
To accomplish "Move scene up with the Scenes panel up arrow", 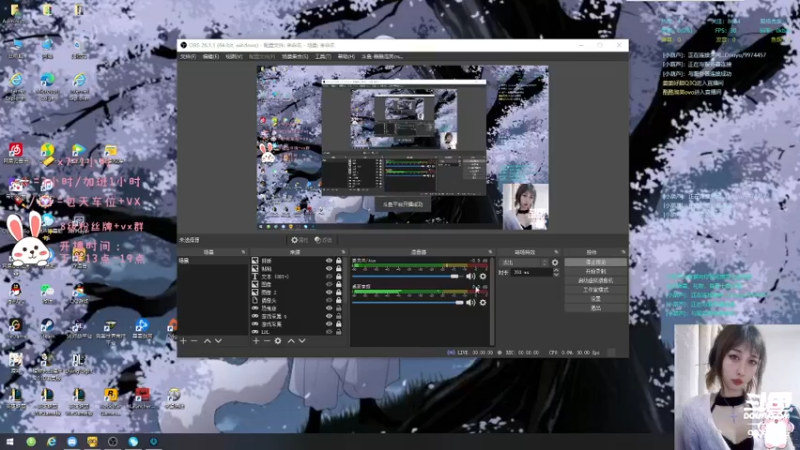I will click(207, 341).
